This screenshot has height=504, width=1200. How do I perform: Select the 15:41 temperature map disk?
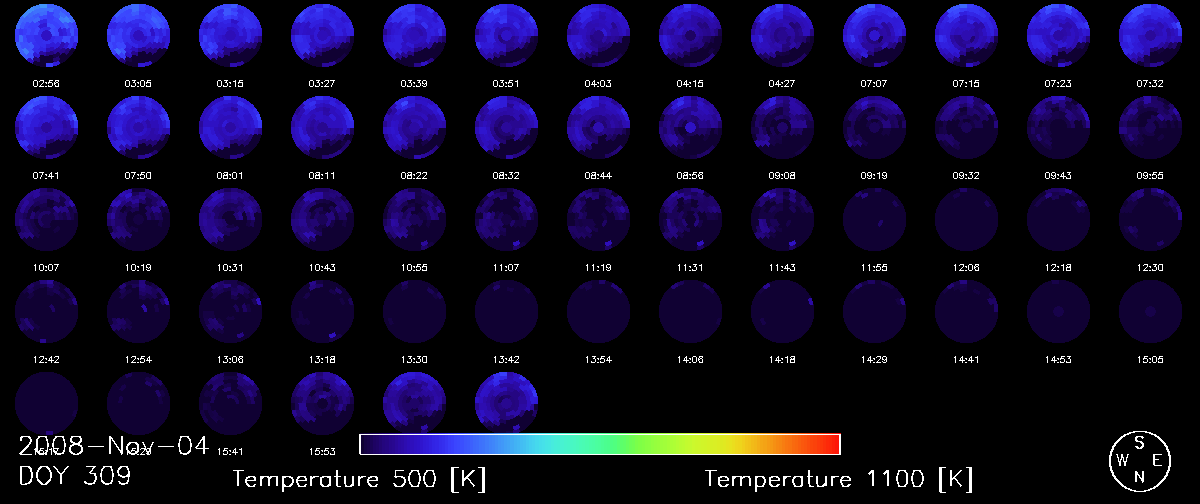(x=230, y=404)
